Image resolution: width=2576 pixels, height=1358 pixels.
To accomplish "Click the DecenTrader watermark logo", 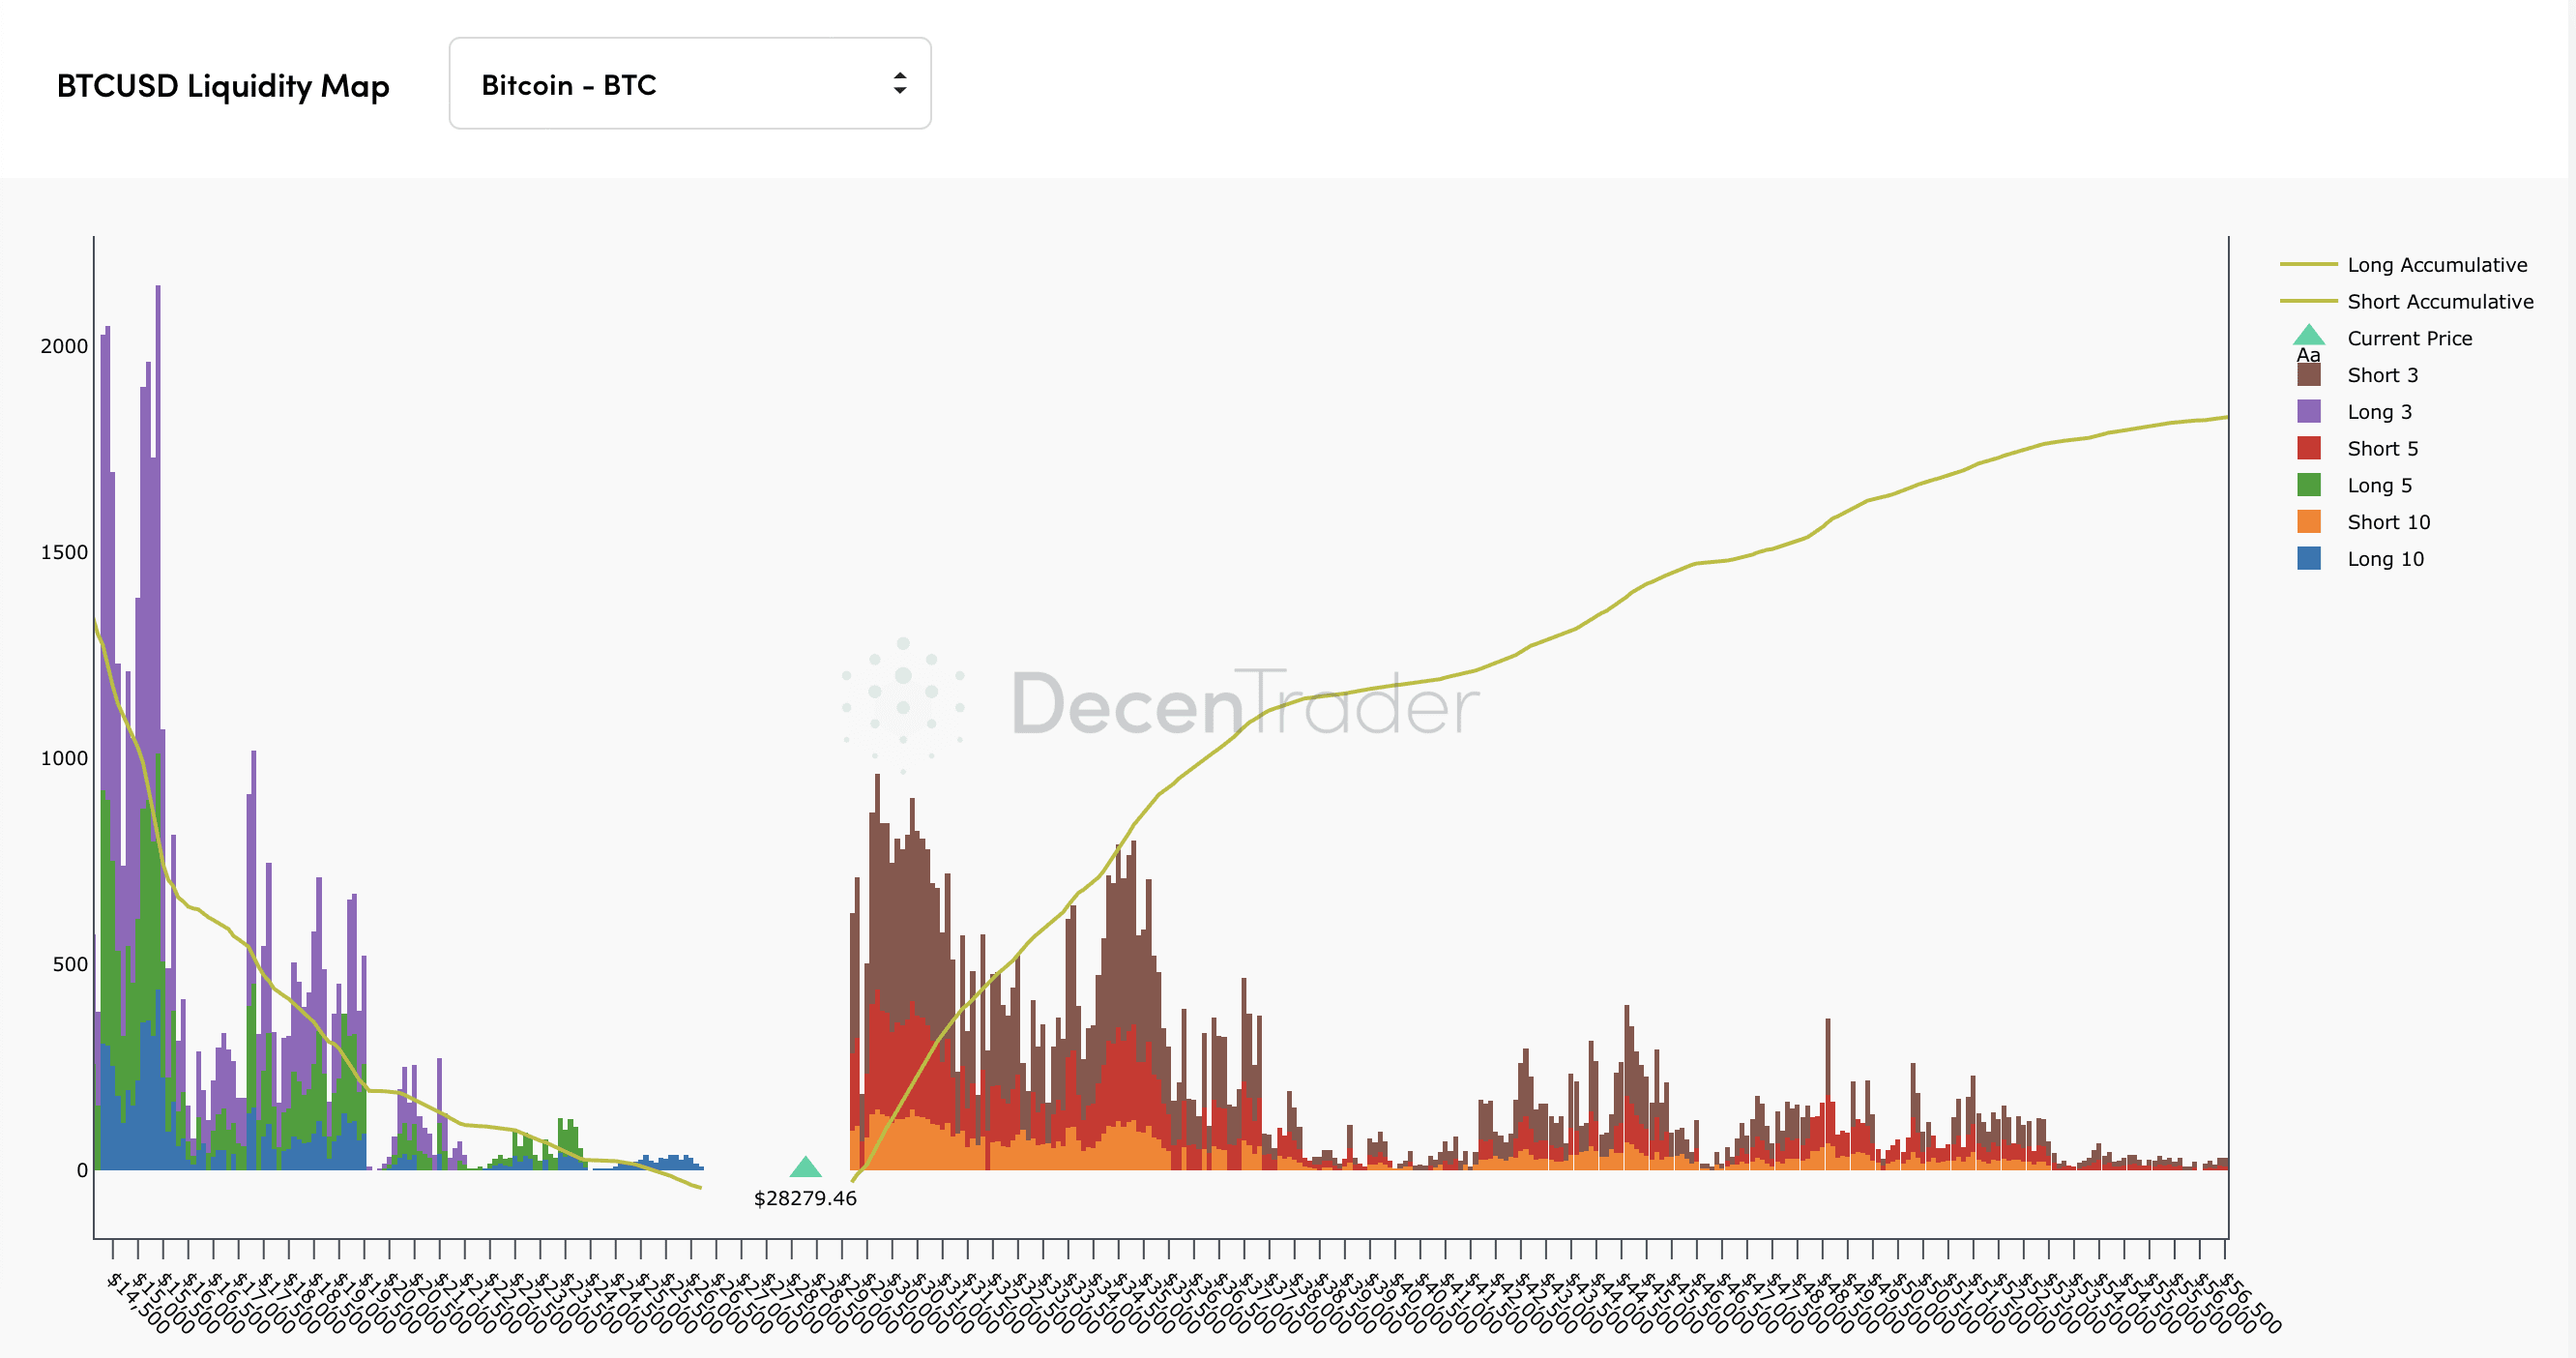I will (x=1160, y=704).
